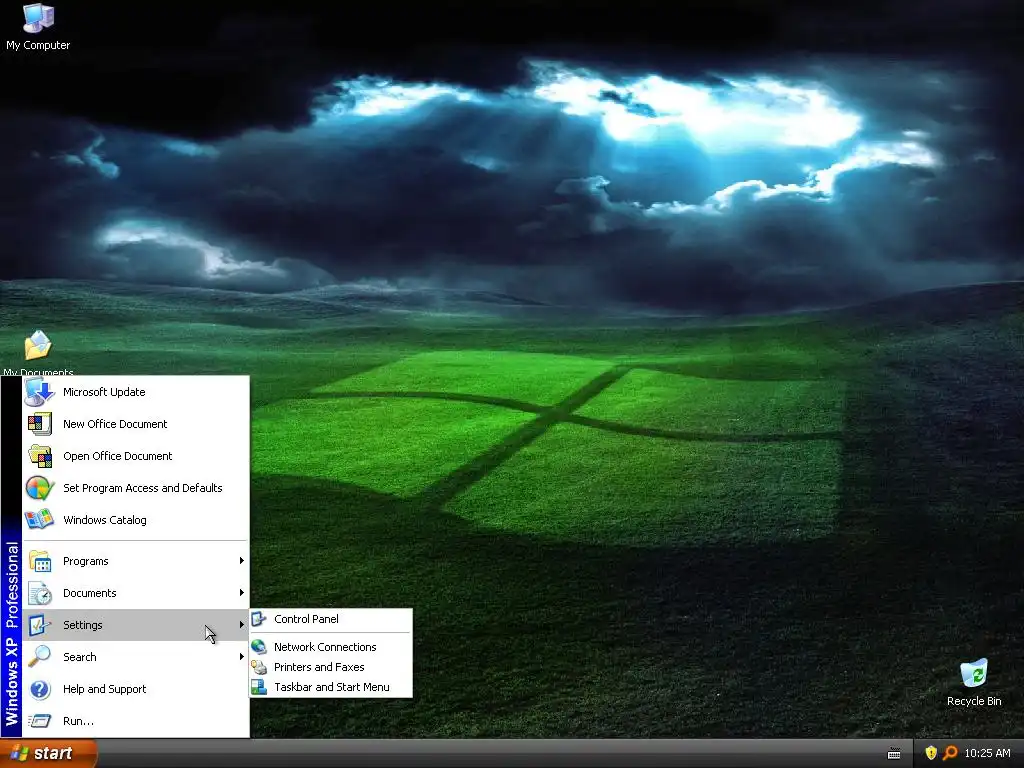Click the Open Office Document icon
This screenshot has width=1024, height=768.
pos(40,456)
